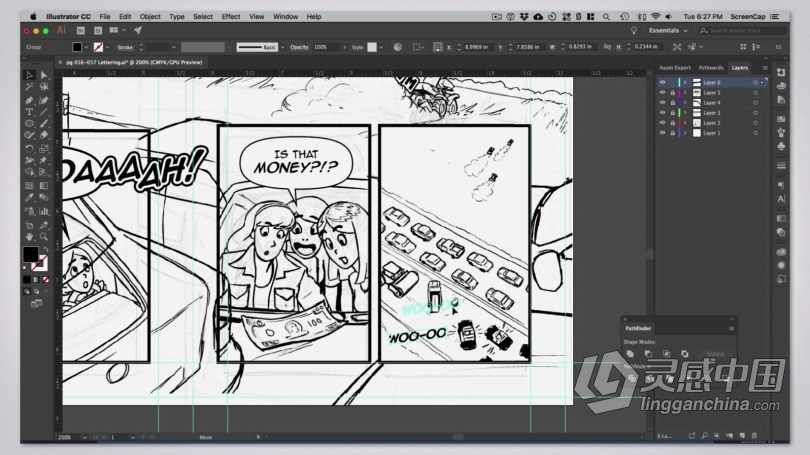The width and height of the screenshot is (810, 455).
Task: Select the Column Graph tool
Action: [44, 211]
